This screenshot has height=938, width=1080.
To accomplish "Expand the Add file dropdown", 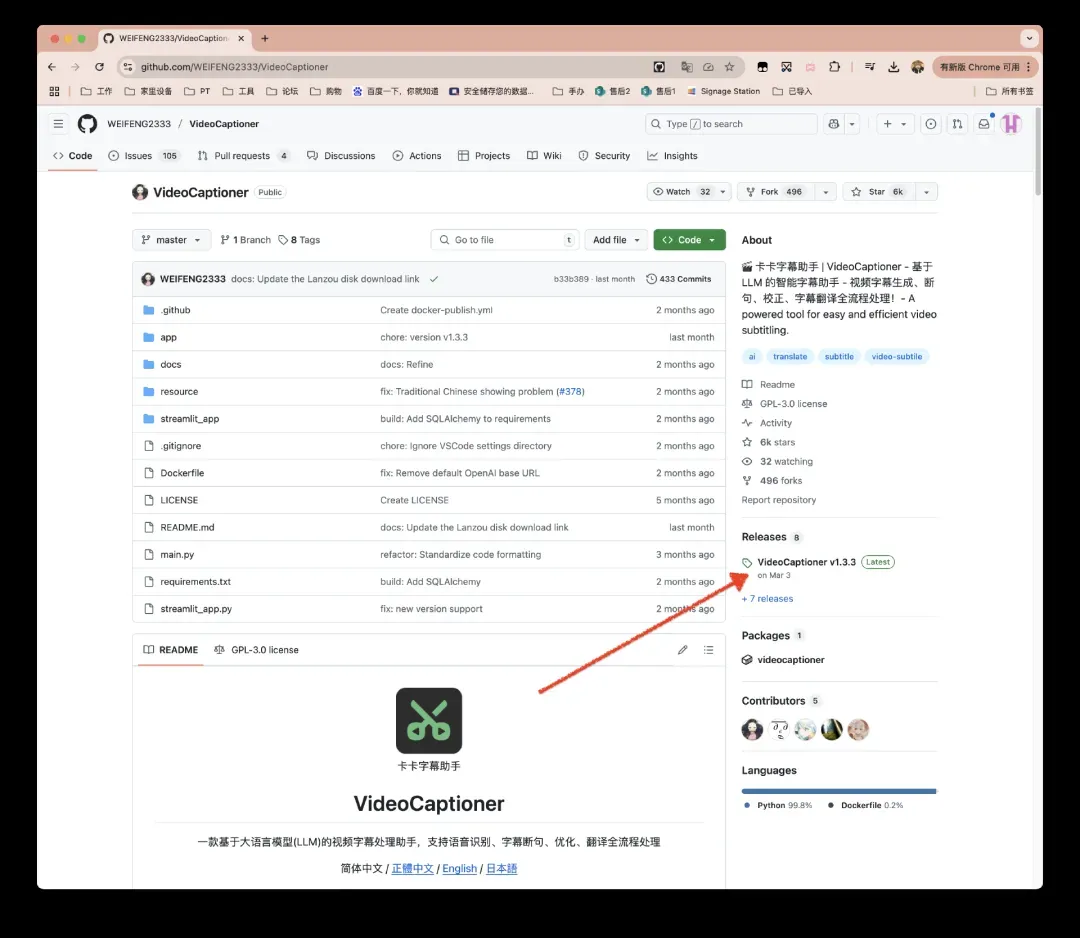I will [x=616, y=240].
